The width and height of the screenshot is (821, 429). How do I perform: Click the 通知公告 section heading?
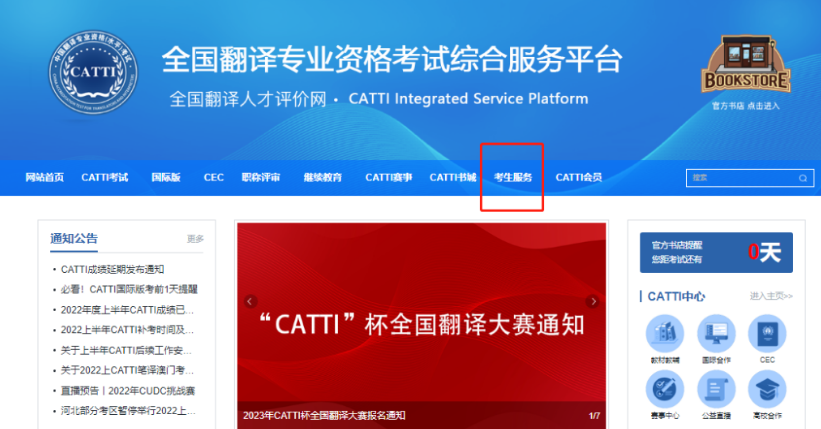click(x=74, y=238)
